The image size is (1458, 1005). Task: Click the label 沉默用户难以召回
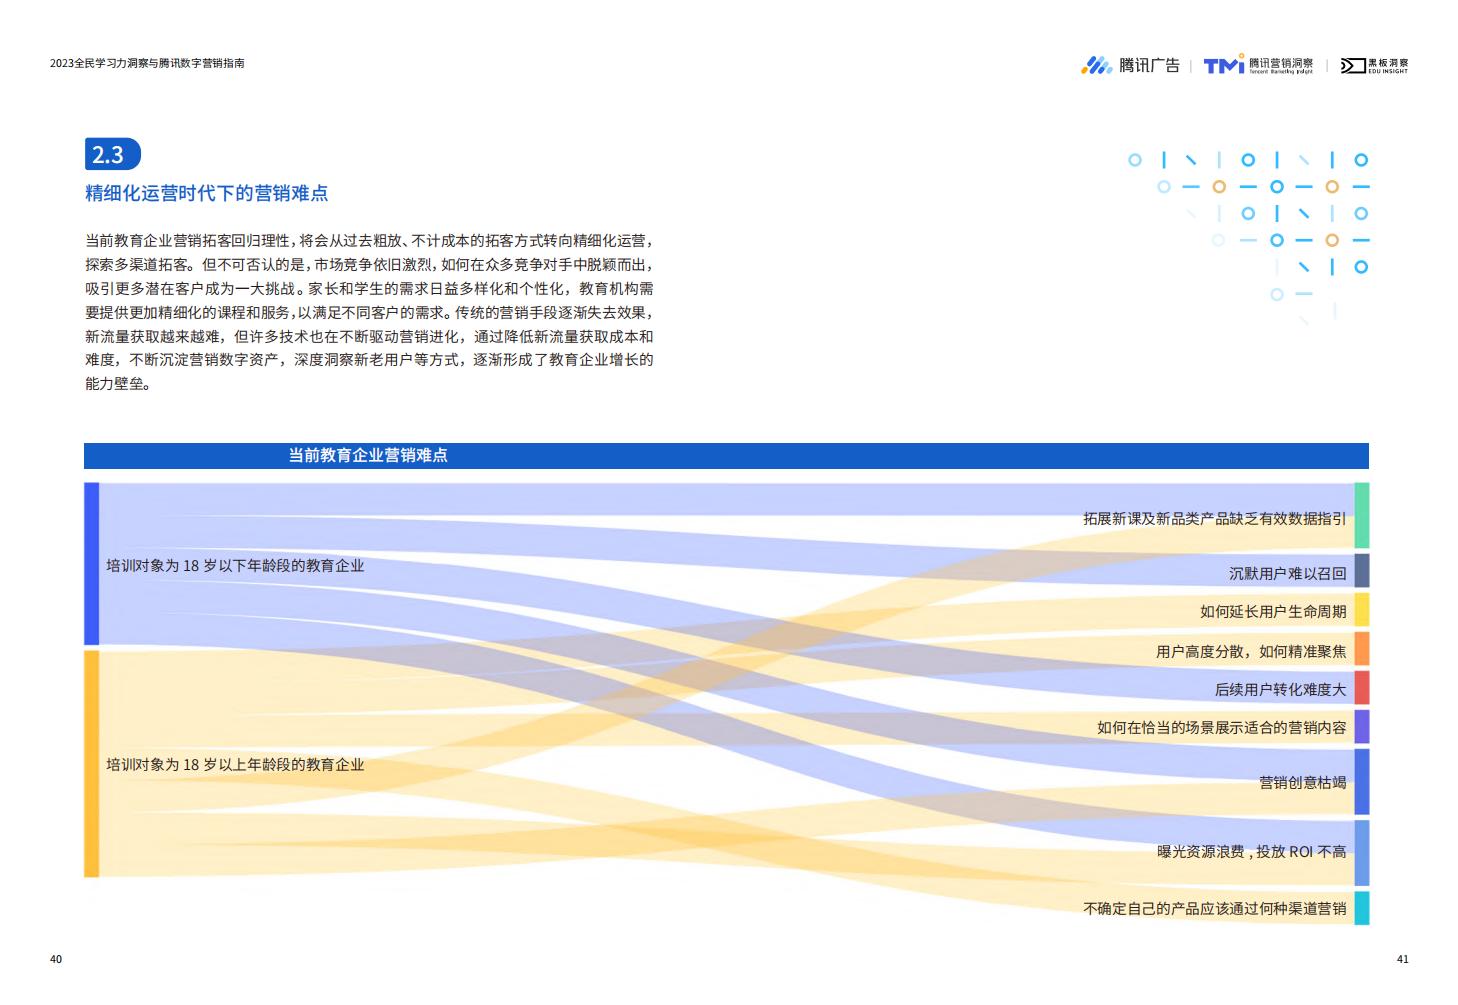click(1287, 574)
